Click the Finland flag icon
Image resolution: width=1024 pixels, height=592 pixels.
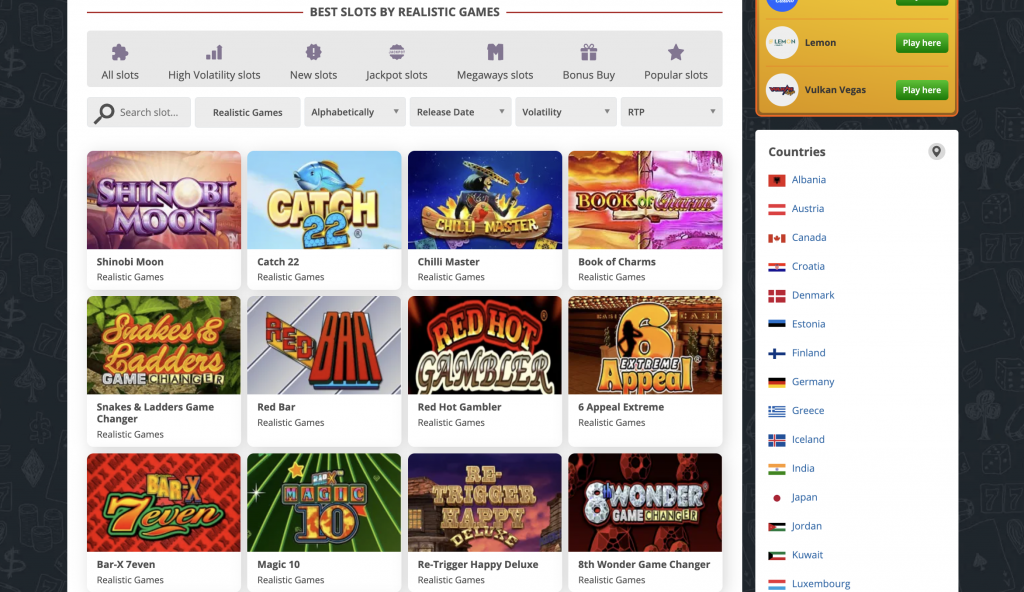pyautogui.click(x=776, y=354)
